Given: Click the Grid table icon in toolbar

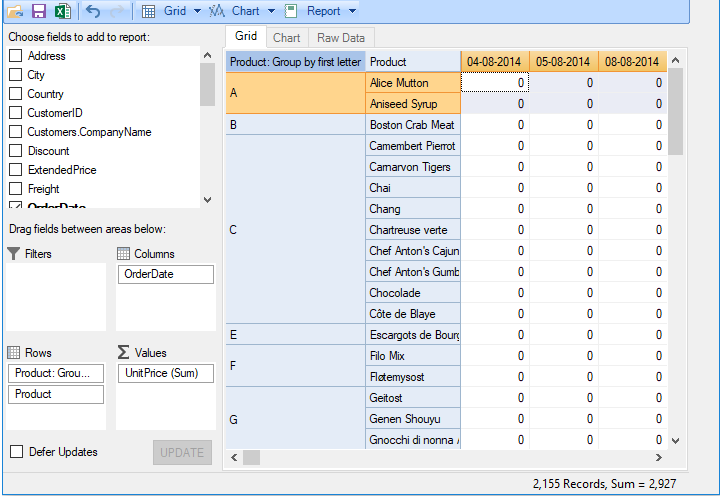Looking at the screenshot, I should (148, 11).
